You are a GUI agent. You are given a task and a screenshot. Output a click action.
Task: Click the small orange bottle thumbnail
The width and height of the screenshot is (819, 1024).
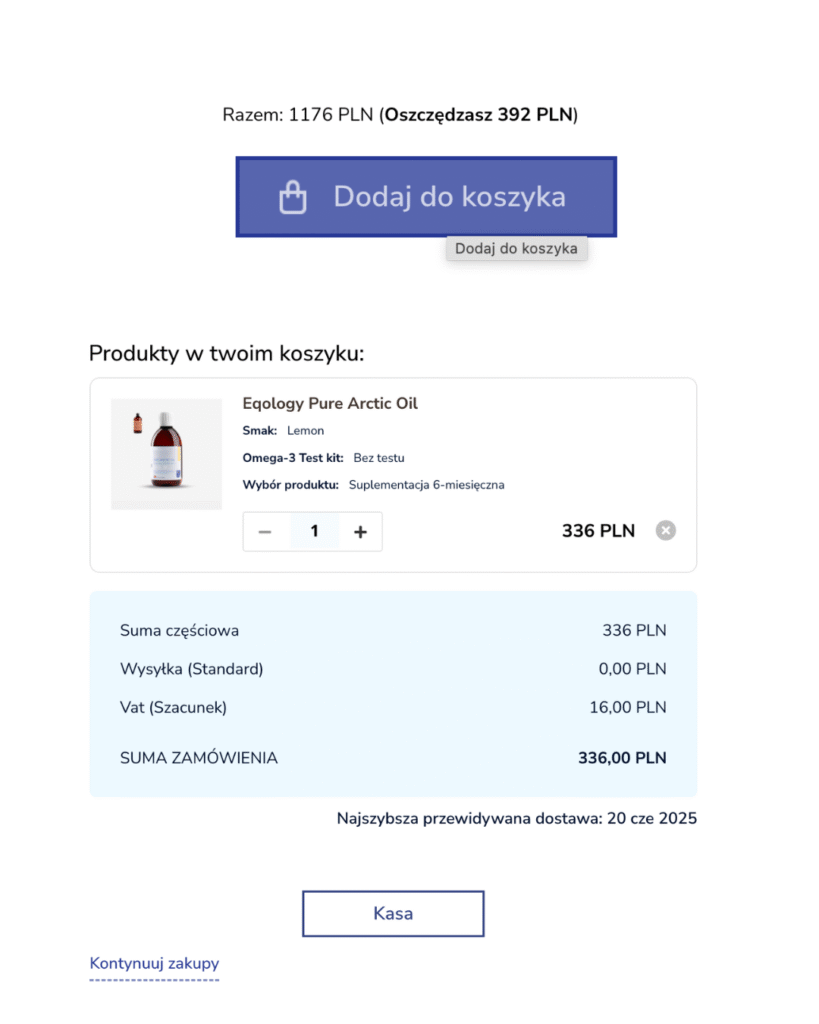tap(138, 424)
